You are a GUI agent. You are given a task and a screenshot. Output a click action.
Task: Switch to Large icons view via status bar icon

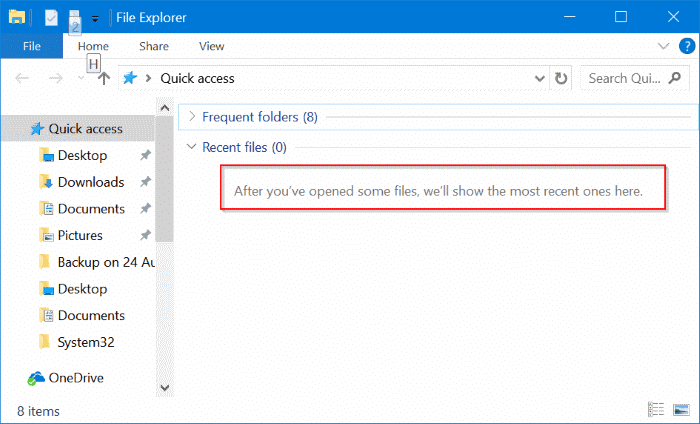[681, 409]
